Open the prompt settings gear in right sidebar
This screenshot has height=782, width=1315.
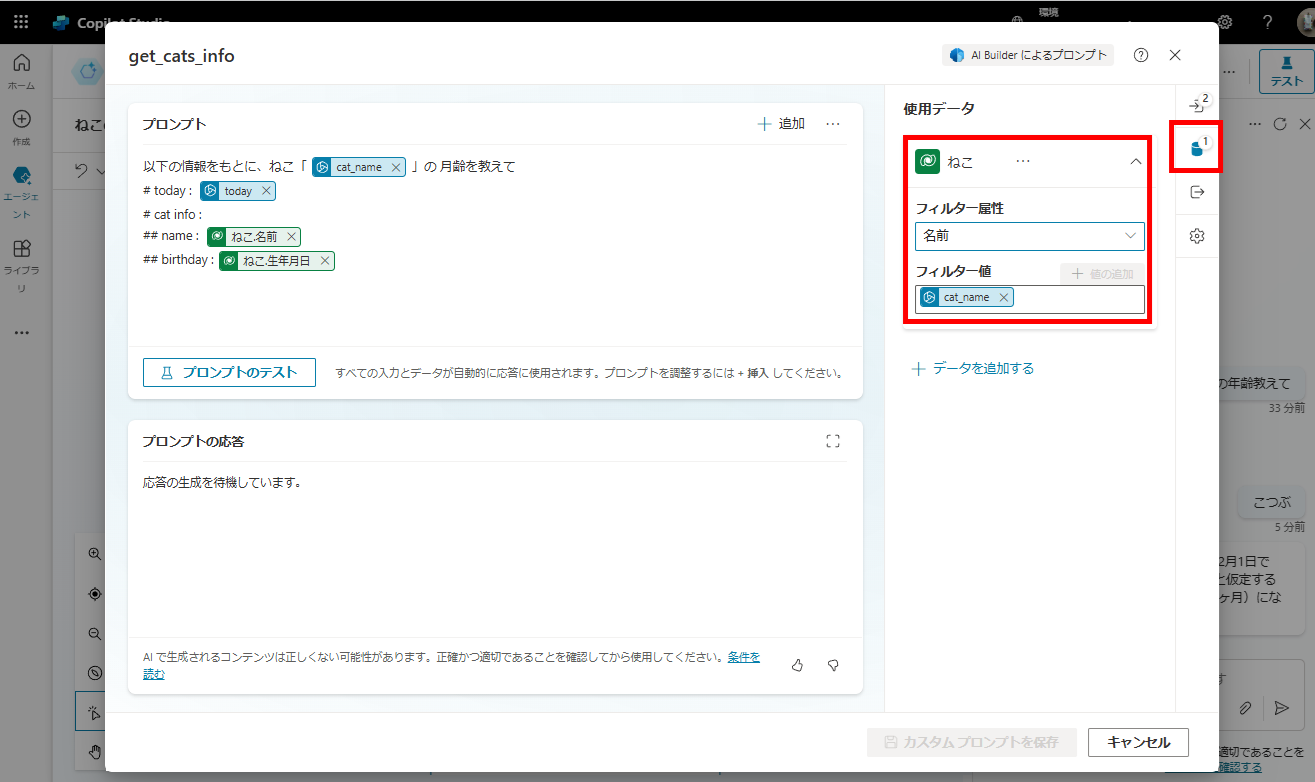1196,236
